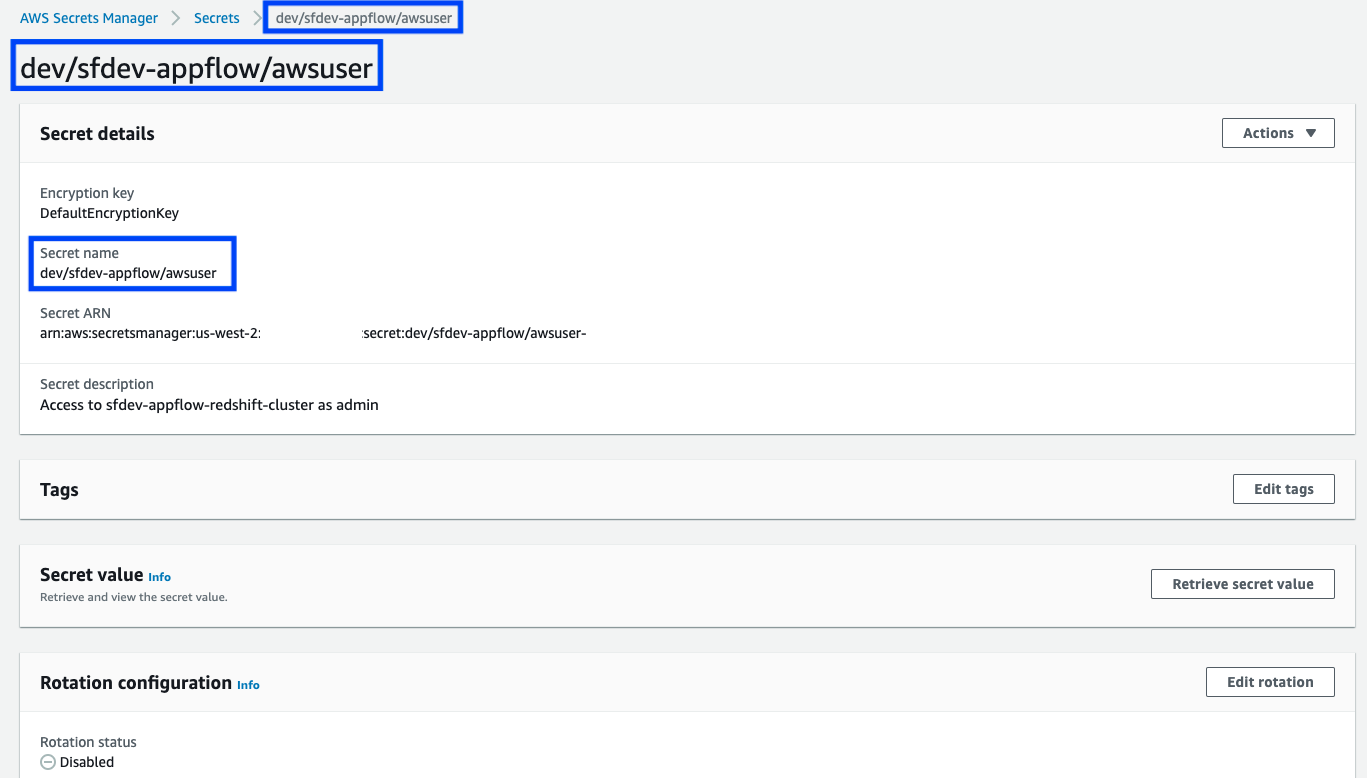The image size is (1367, 778).
Task: Click the Edit tags button
Action: (1284, 489)
